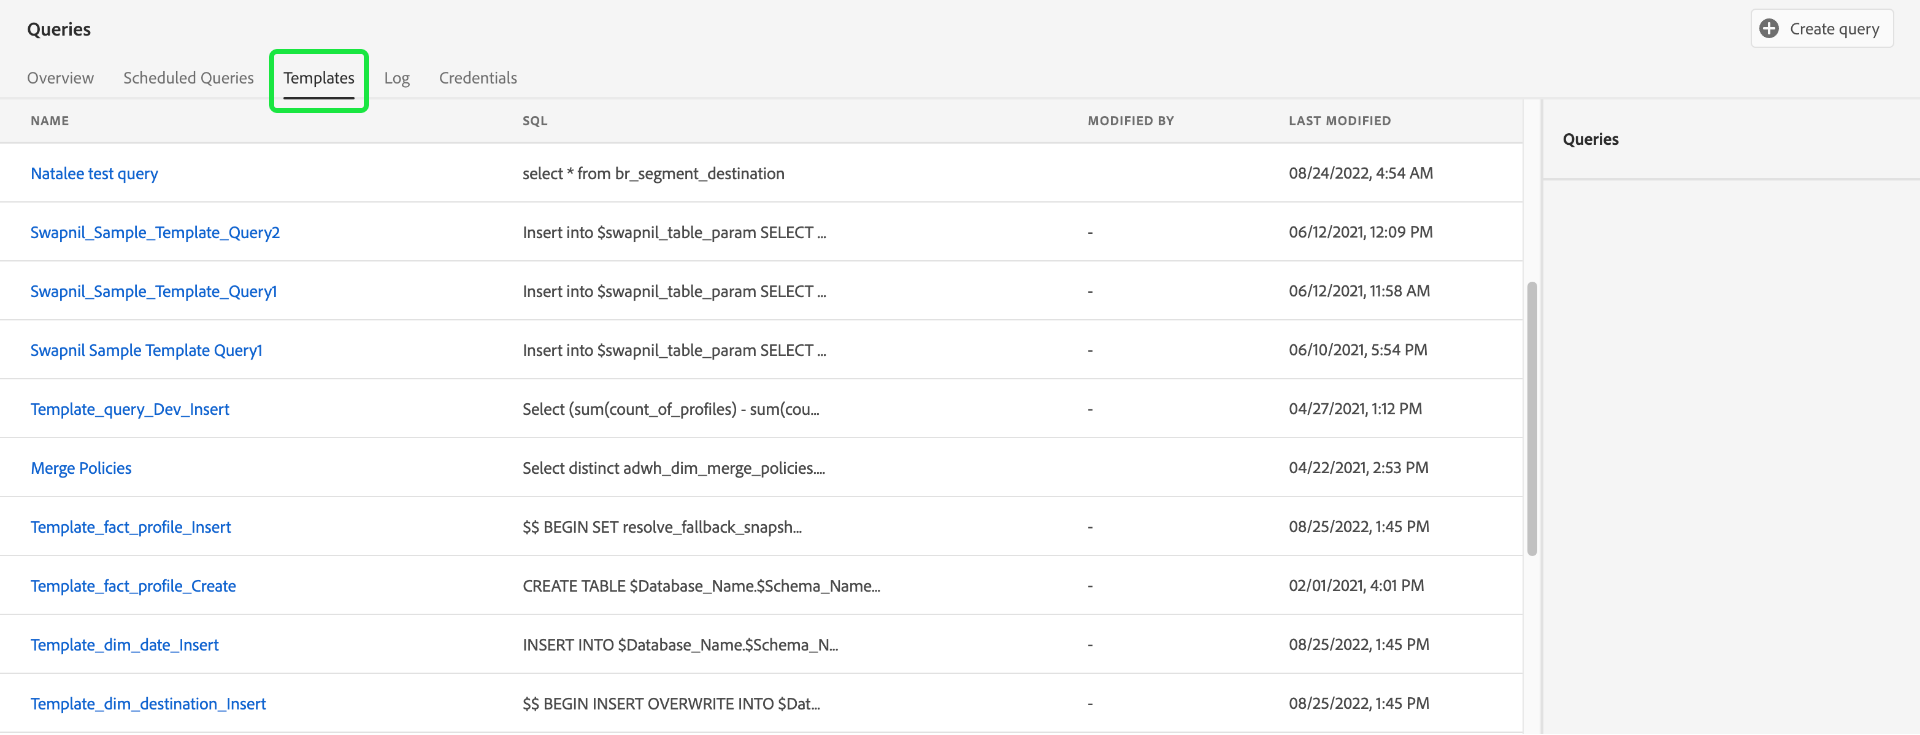
Task: Open Template_fact_profile_Insert template
Action: coord(131,528)
